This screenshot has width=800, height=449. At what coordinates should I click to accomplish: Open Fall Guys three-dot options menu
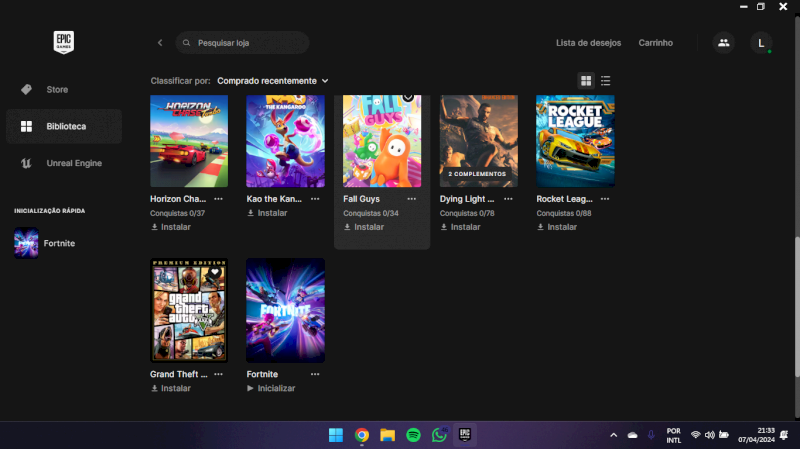[x=411, y=199]
